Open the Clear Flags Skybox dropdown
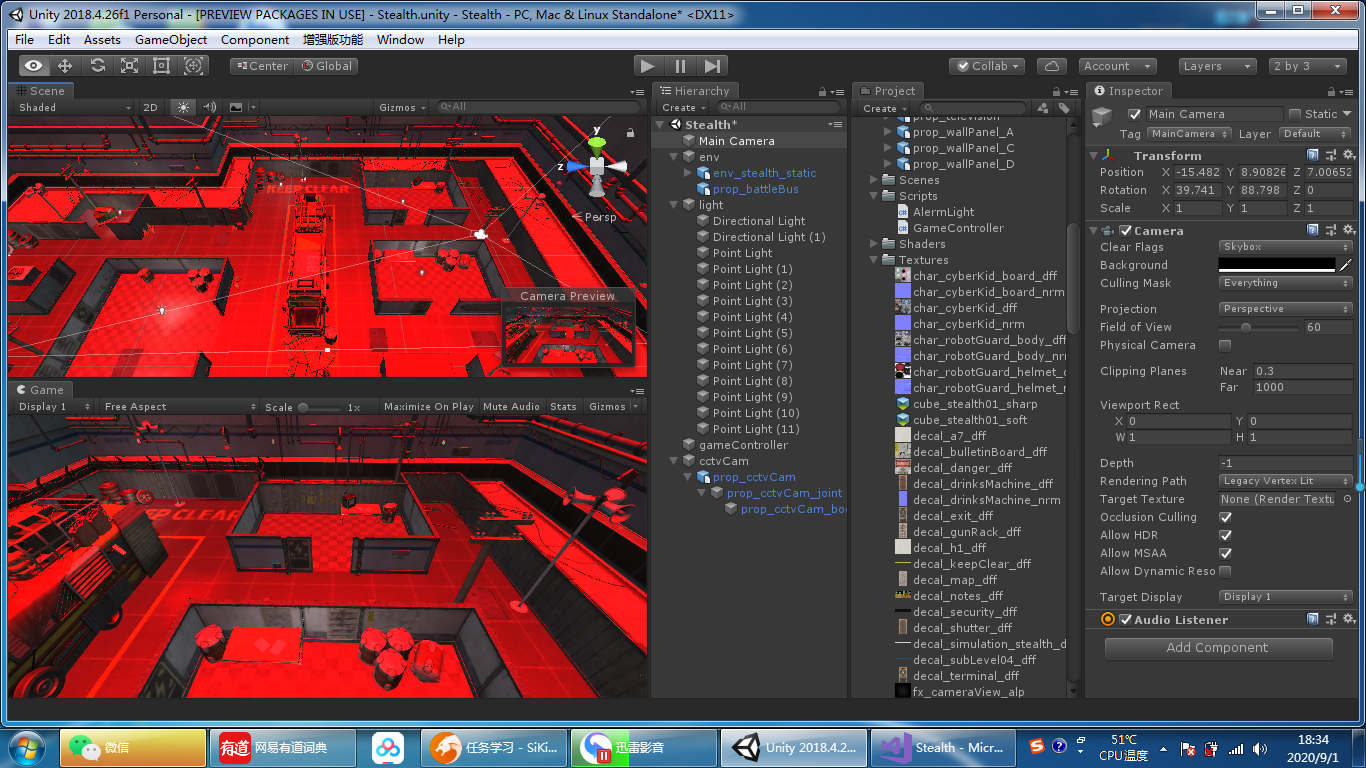The height and width of the screenshot is (768, 1366). coord(1285,247)
